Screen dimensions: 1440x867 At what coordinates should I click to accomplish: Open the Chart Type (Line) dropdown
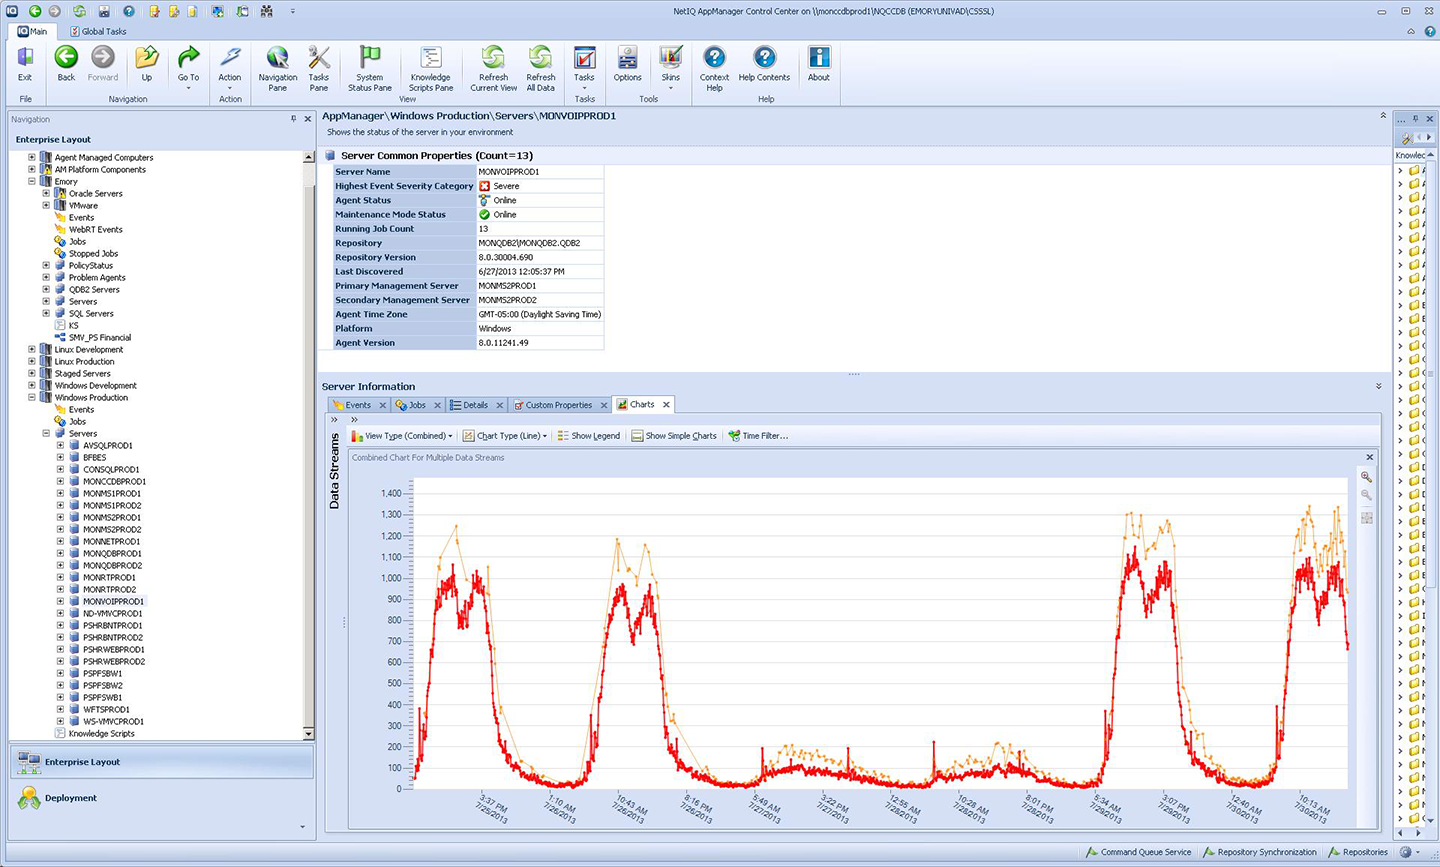pyautogui.click(x=506, y=436)
